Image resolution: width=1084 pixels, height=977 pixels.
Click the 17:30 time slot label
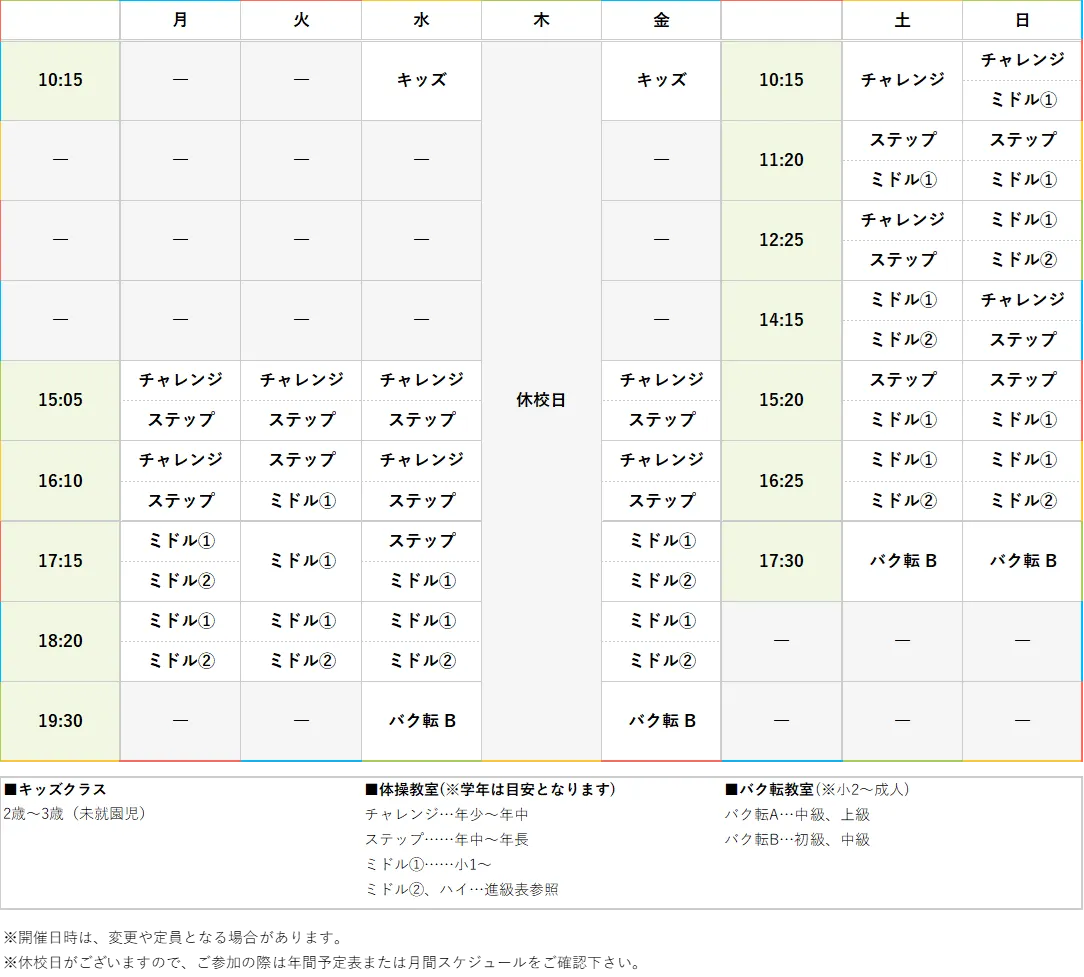click(x=780, y=561)
